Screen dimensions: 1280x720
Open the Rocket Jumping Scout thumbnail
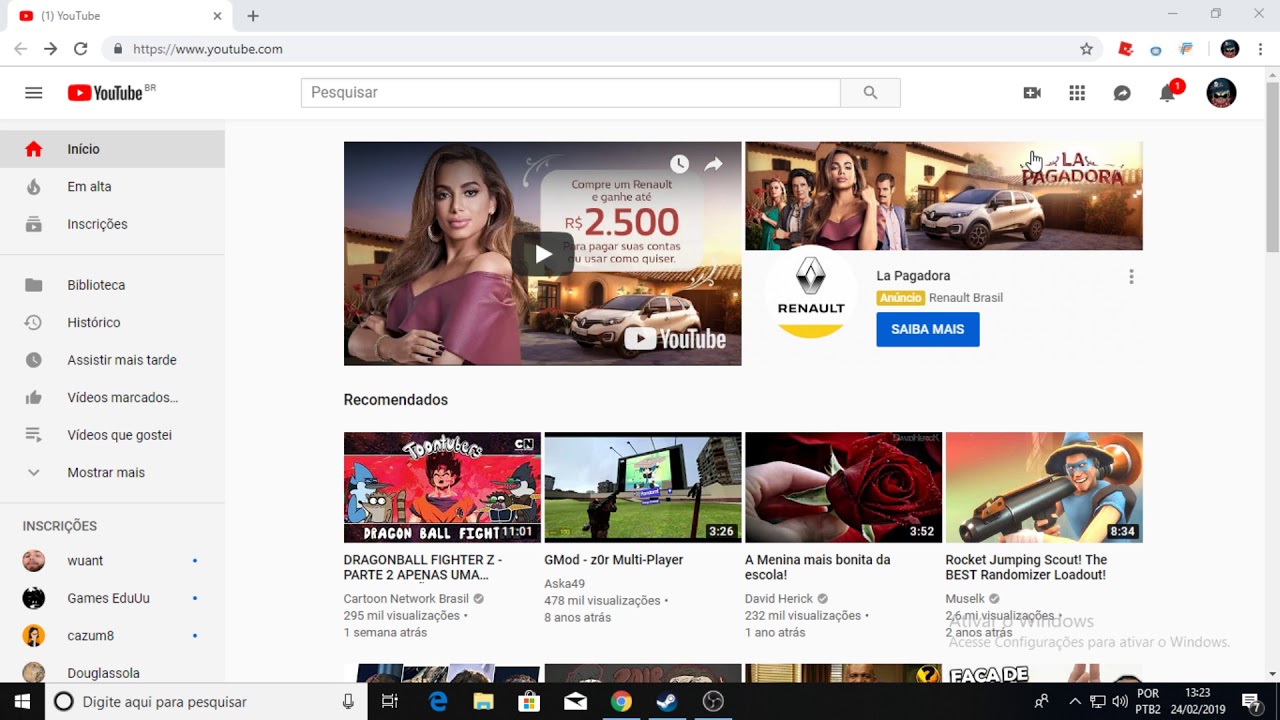point(1044,487)
